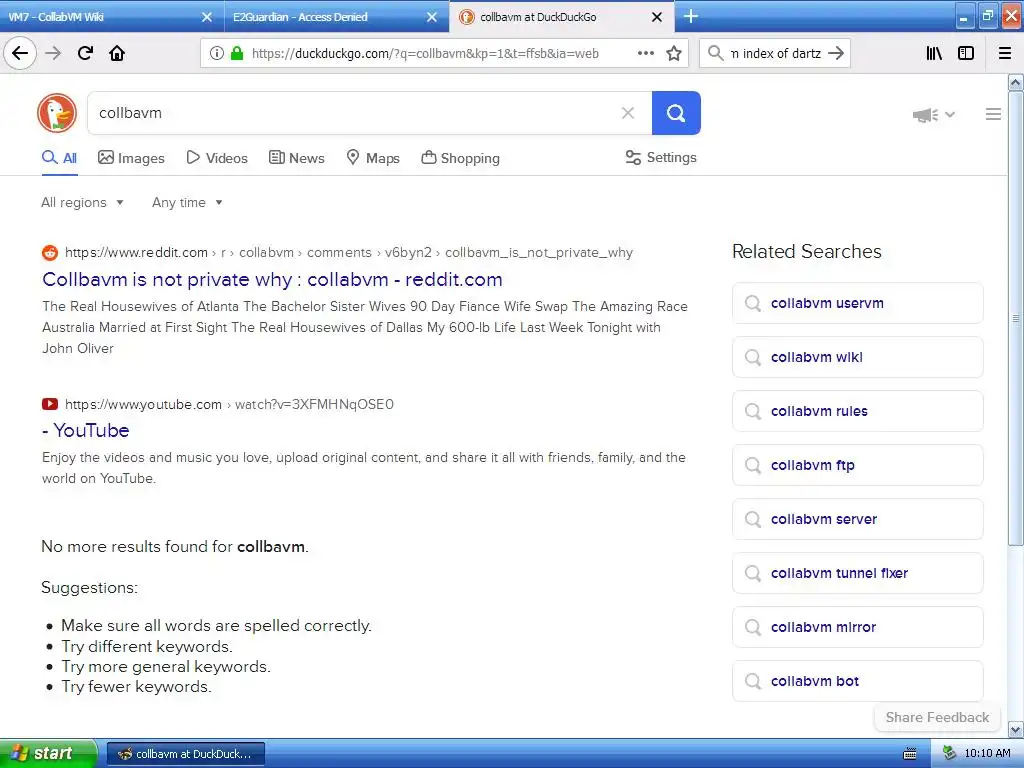Open the Windows start menu
The image size is (1024, 768).
[48, 753]
